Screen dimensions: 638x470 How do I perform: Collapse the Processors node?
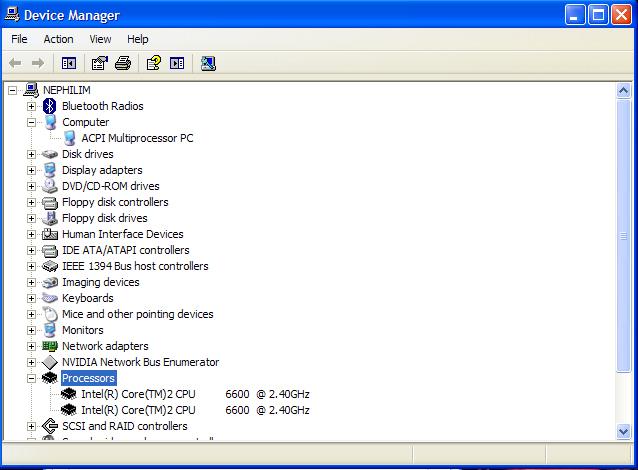coord(31,378)
